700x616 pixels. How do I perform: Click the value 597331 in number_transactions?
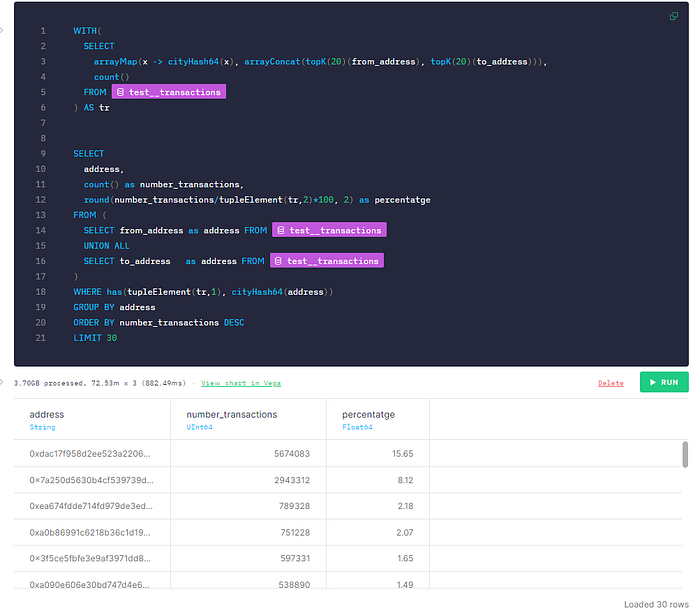point(295,558)
